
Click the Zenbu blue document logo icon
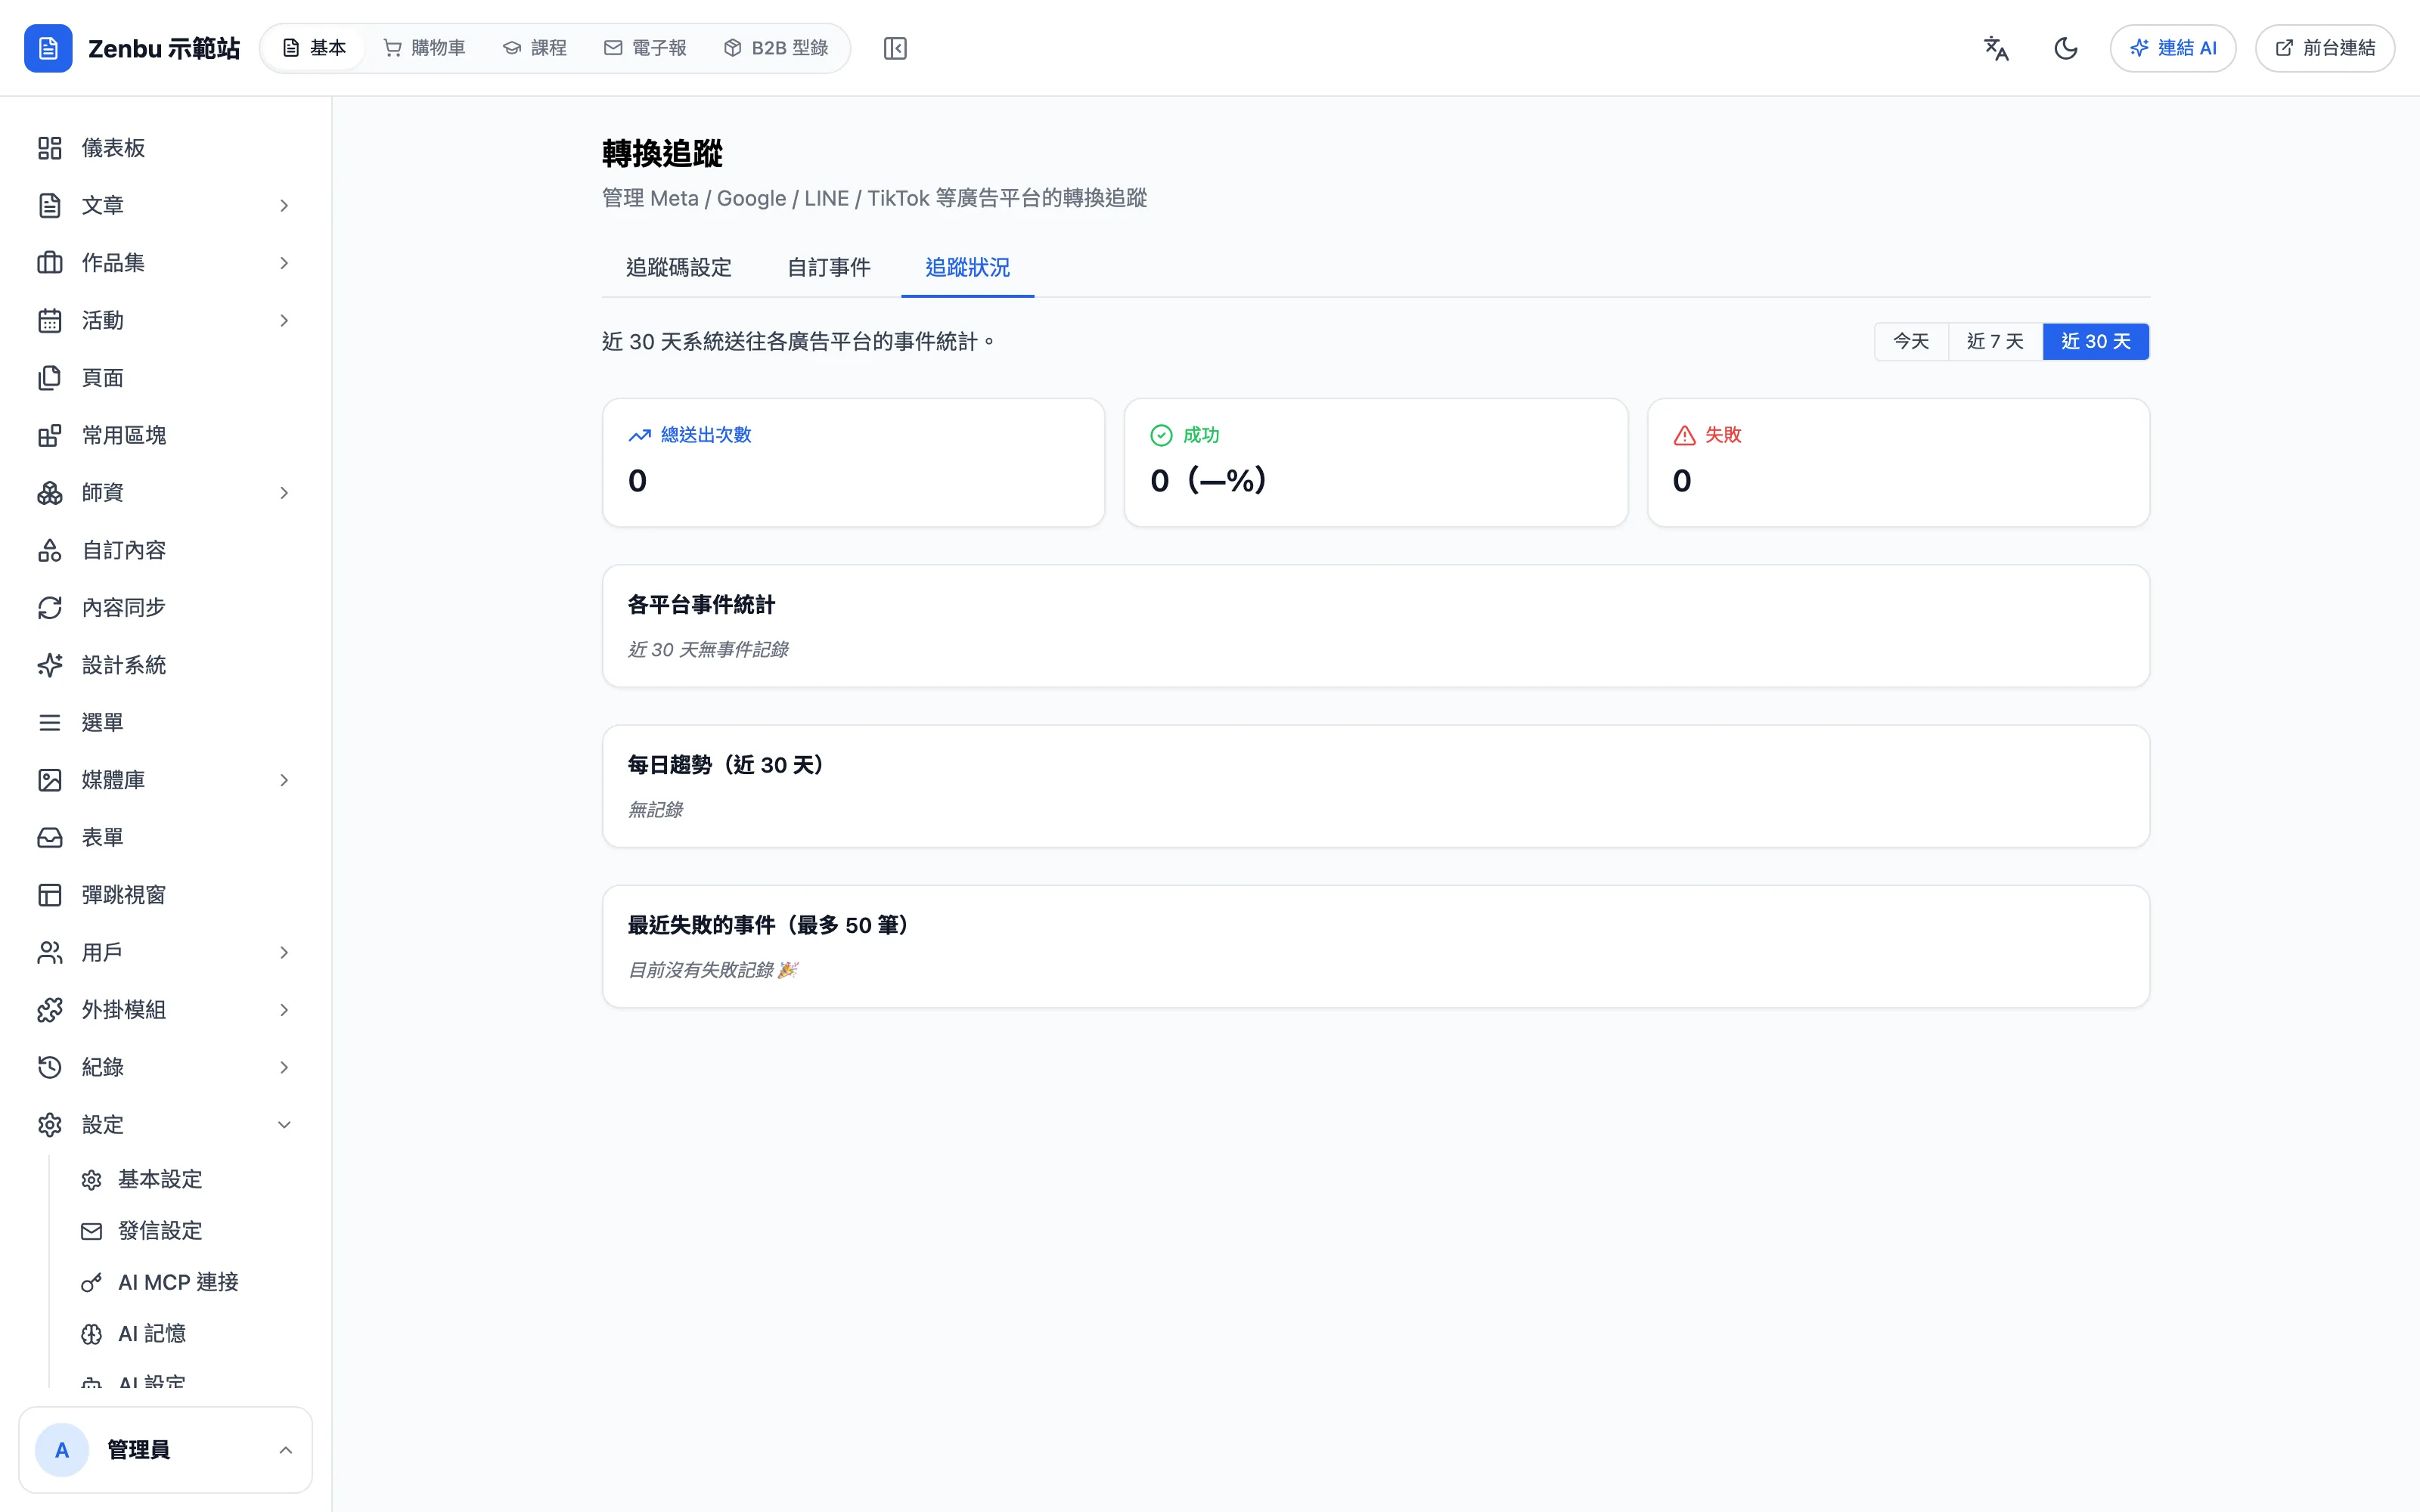point(48,48)
